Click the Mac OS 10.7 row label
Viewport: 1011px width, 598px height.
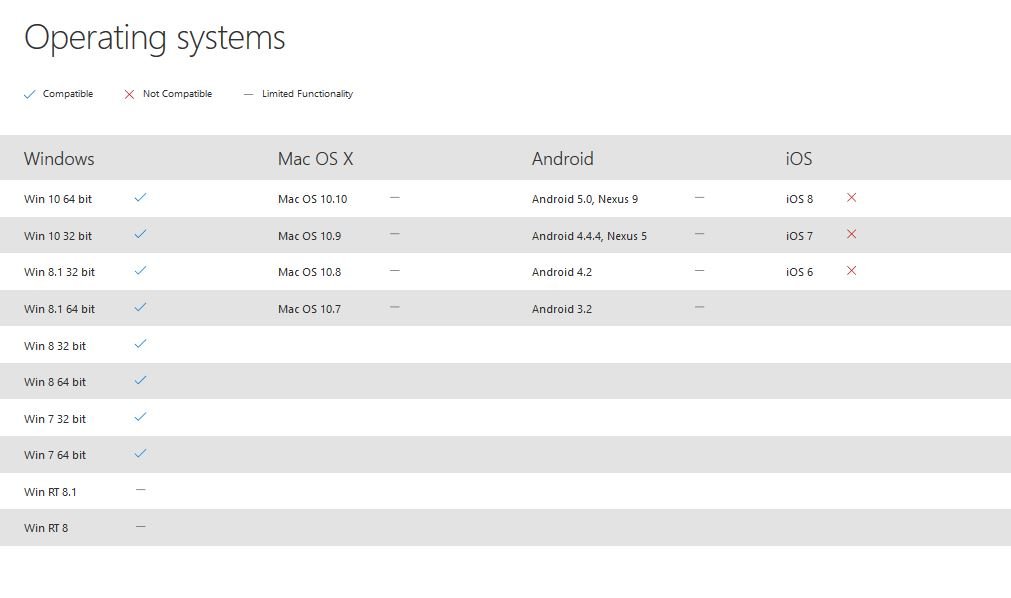pos(309,309)
